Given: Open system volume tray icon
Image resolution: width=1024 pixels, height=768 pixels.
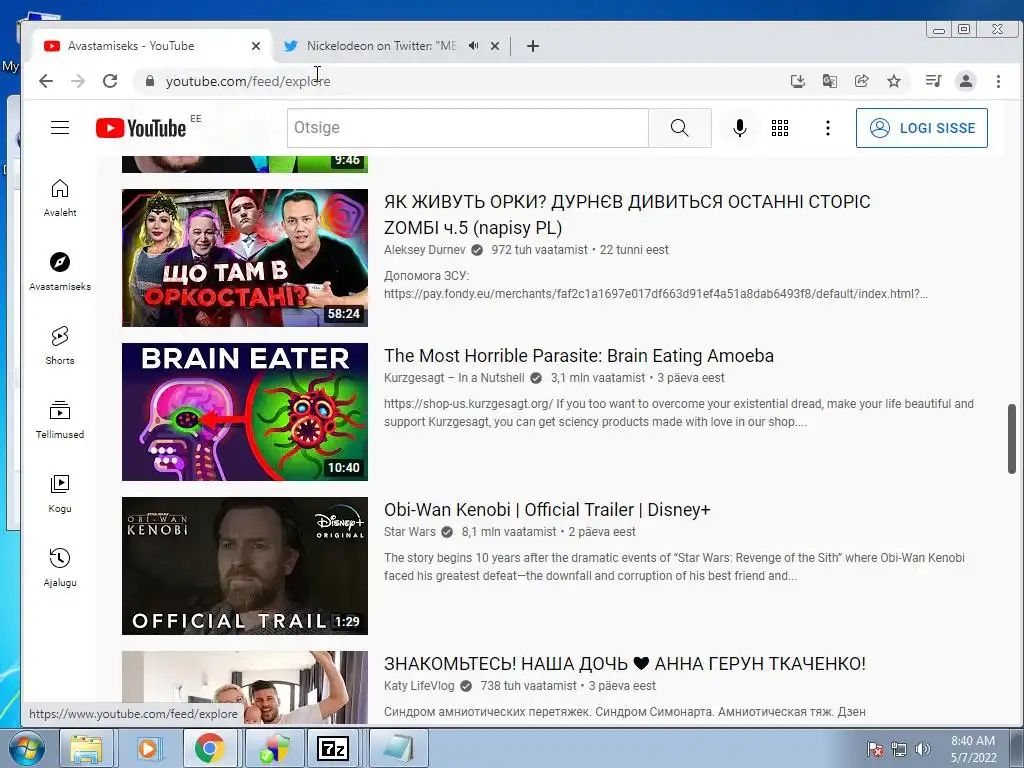Looking at the screenshot, I should click(x=922, y=749).
